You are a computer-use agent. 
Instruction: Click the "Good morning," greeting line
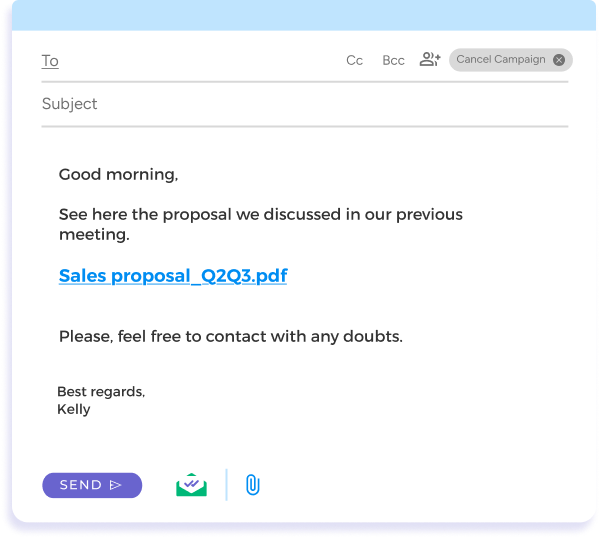point(118,175)
